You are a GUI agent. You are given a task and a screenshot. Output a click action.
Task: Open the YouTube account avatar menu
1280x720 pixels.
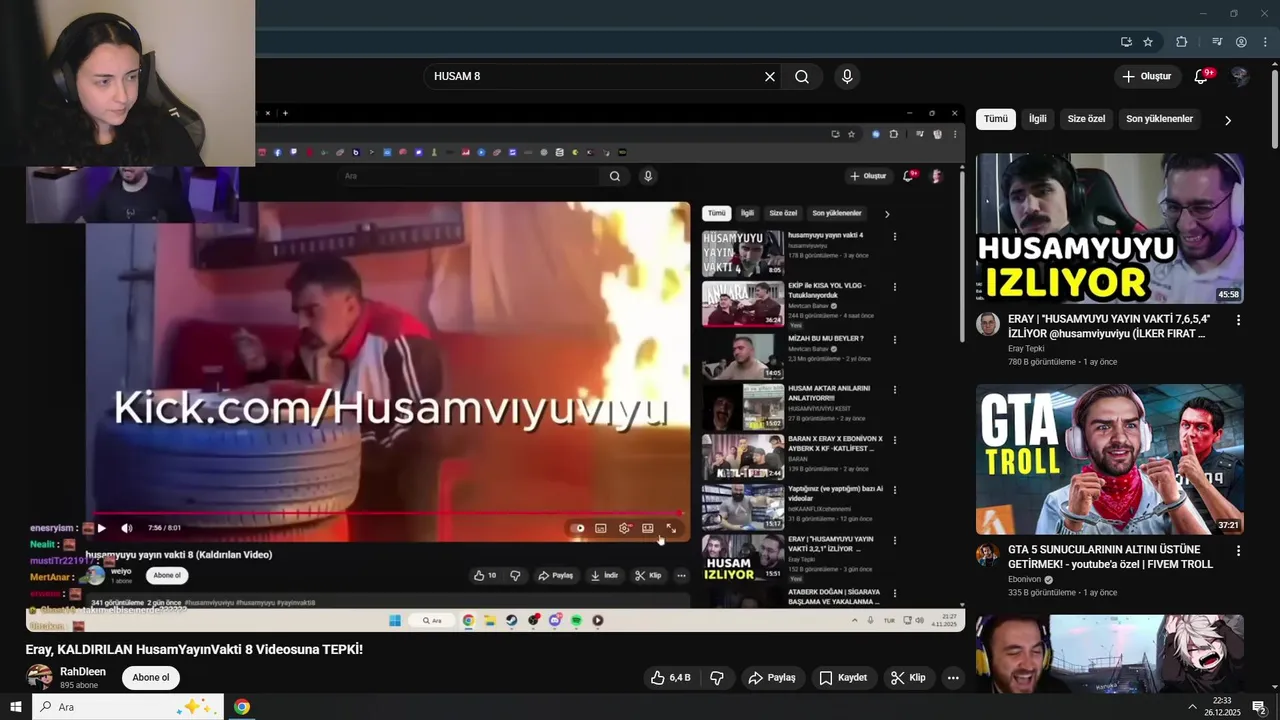1240,77
